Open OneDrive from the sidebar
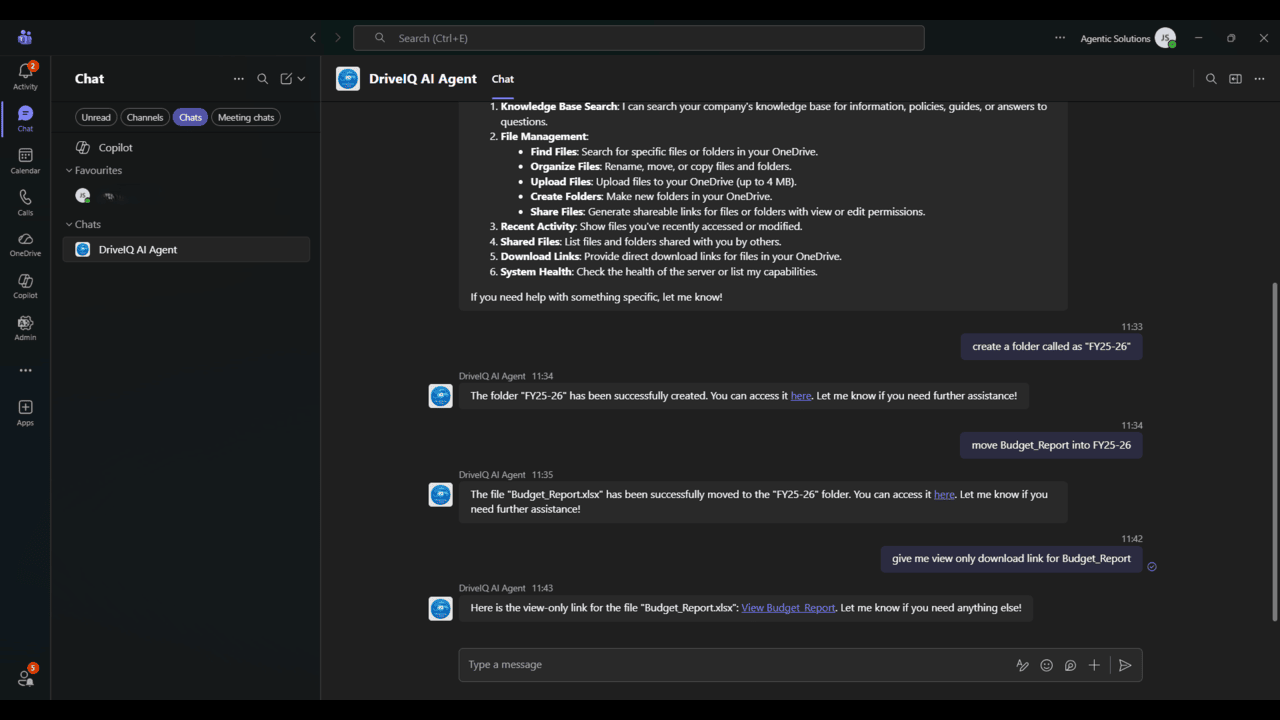The image size is (1280, 720). click(x=25, y=244)
